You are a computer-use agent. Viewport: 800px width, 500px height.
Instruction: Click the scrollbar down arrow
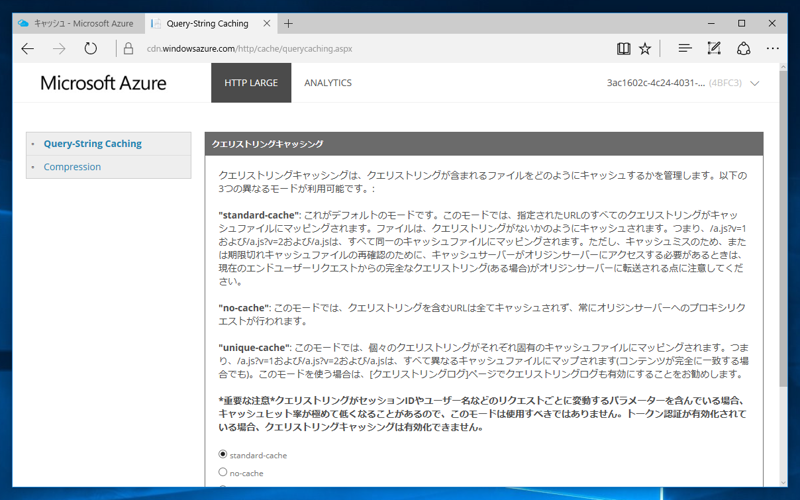pos(783,483)
